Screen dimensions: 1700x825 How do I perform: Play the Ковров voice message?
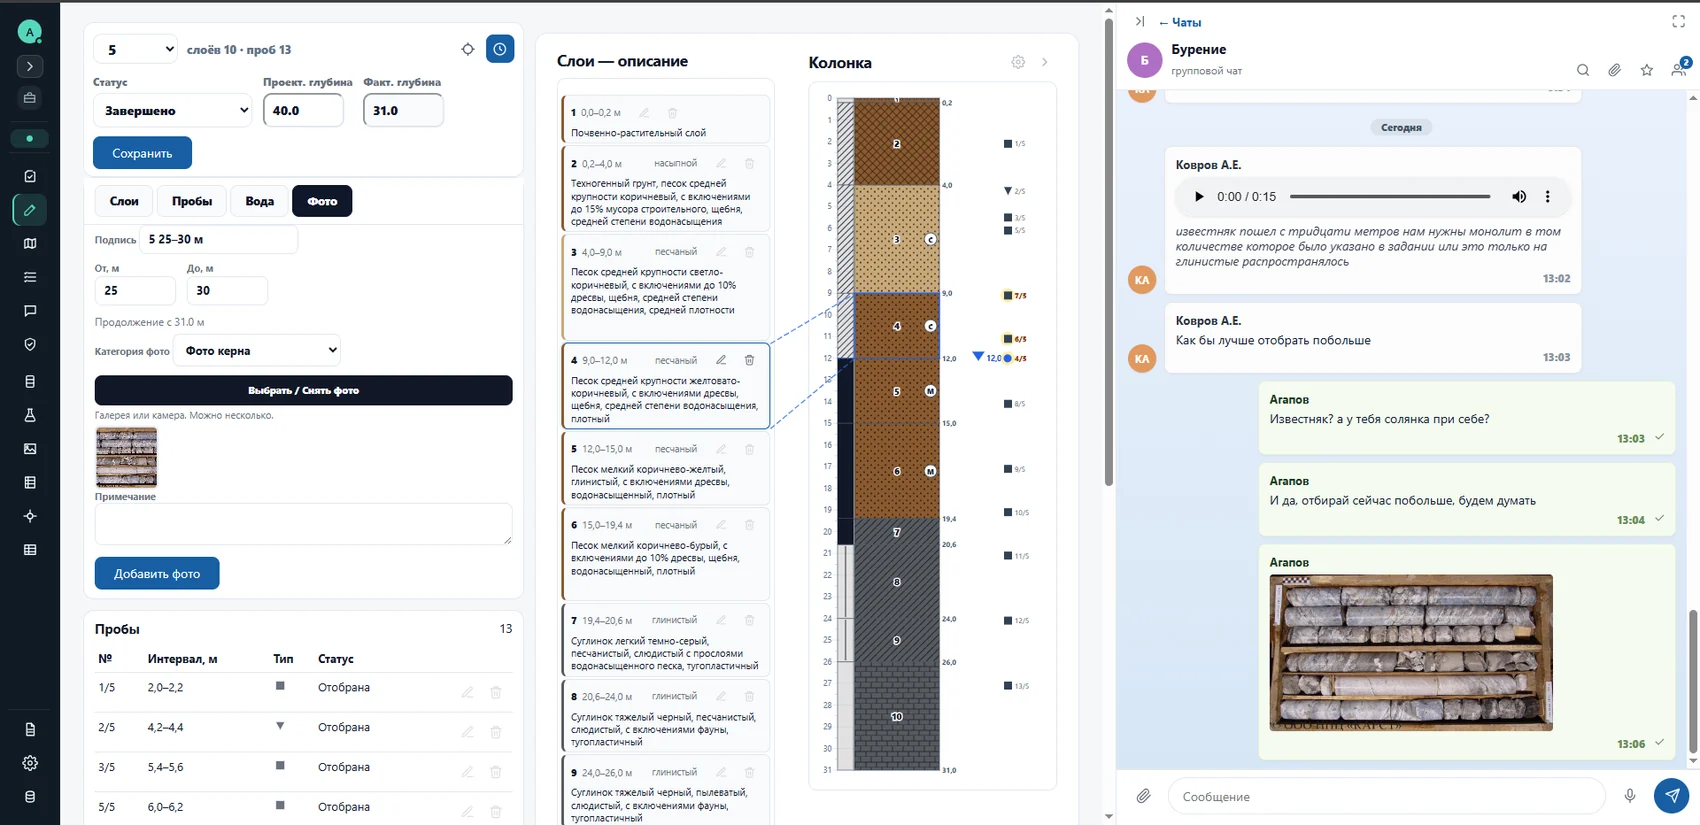pos(1199,197)
